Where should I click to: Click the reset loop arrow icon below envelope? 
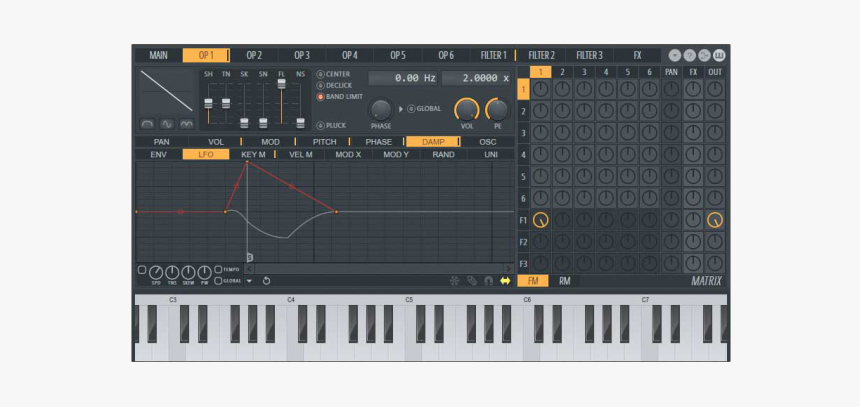(x=267, y=281)
